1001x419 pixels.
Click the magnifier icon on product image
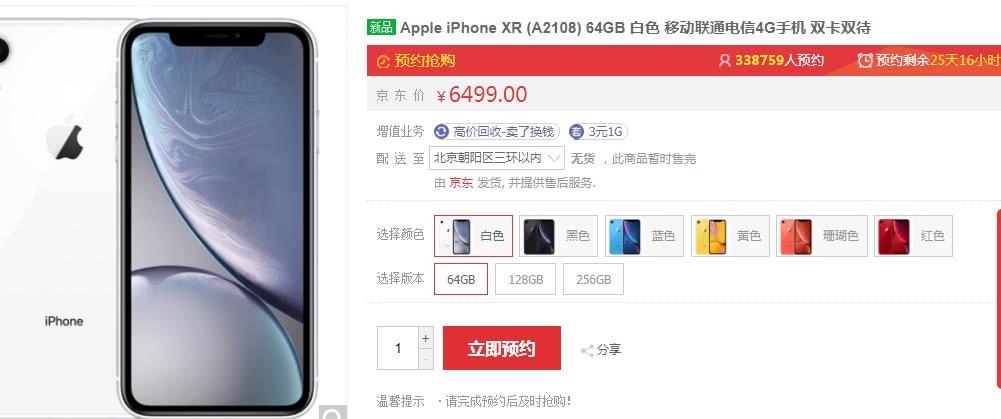333,414
